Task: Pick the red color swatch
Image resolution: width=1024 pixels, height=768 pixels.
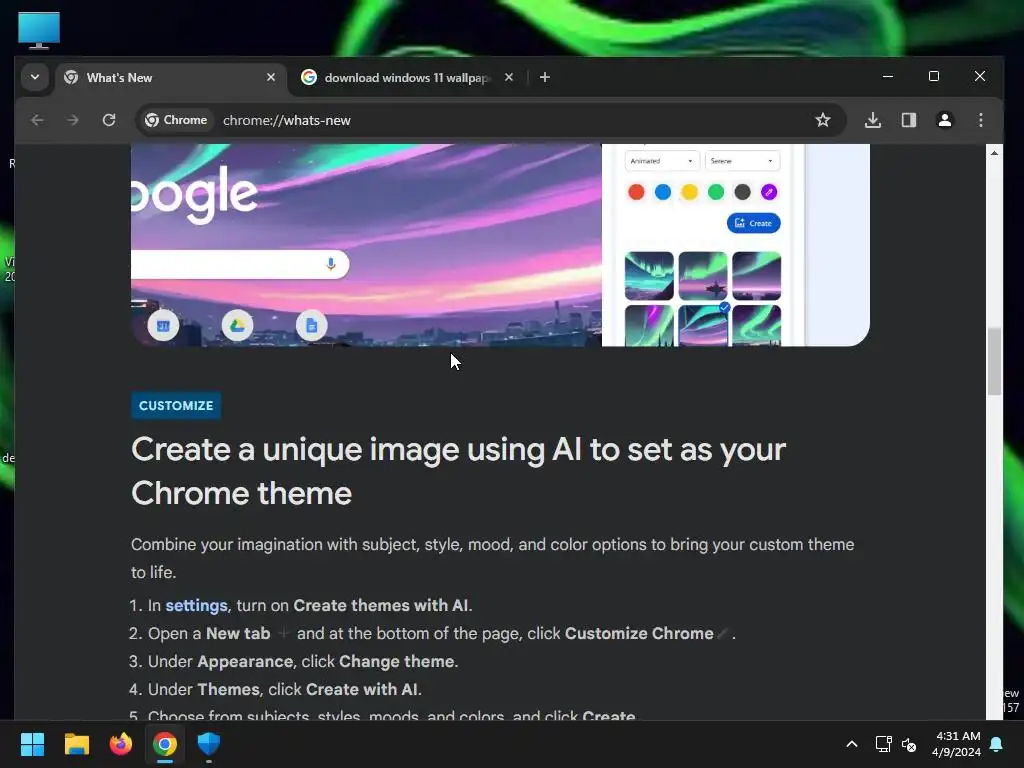Action: pyautogui.click(x=636, y=192)
